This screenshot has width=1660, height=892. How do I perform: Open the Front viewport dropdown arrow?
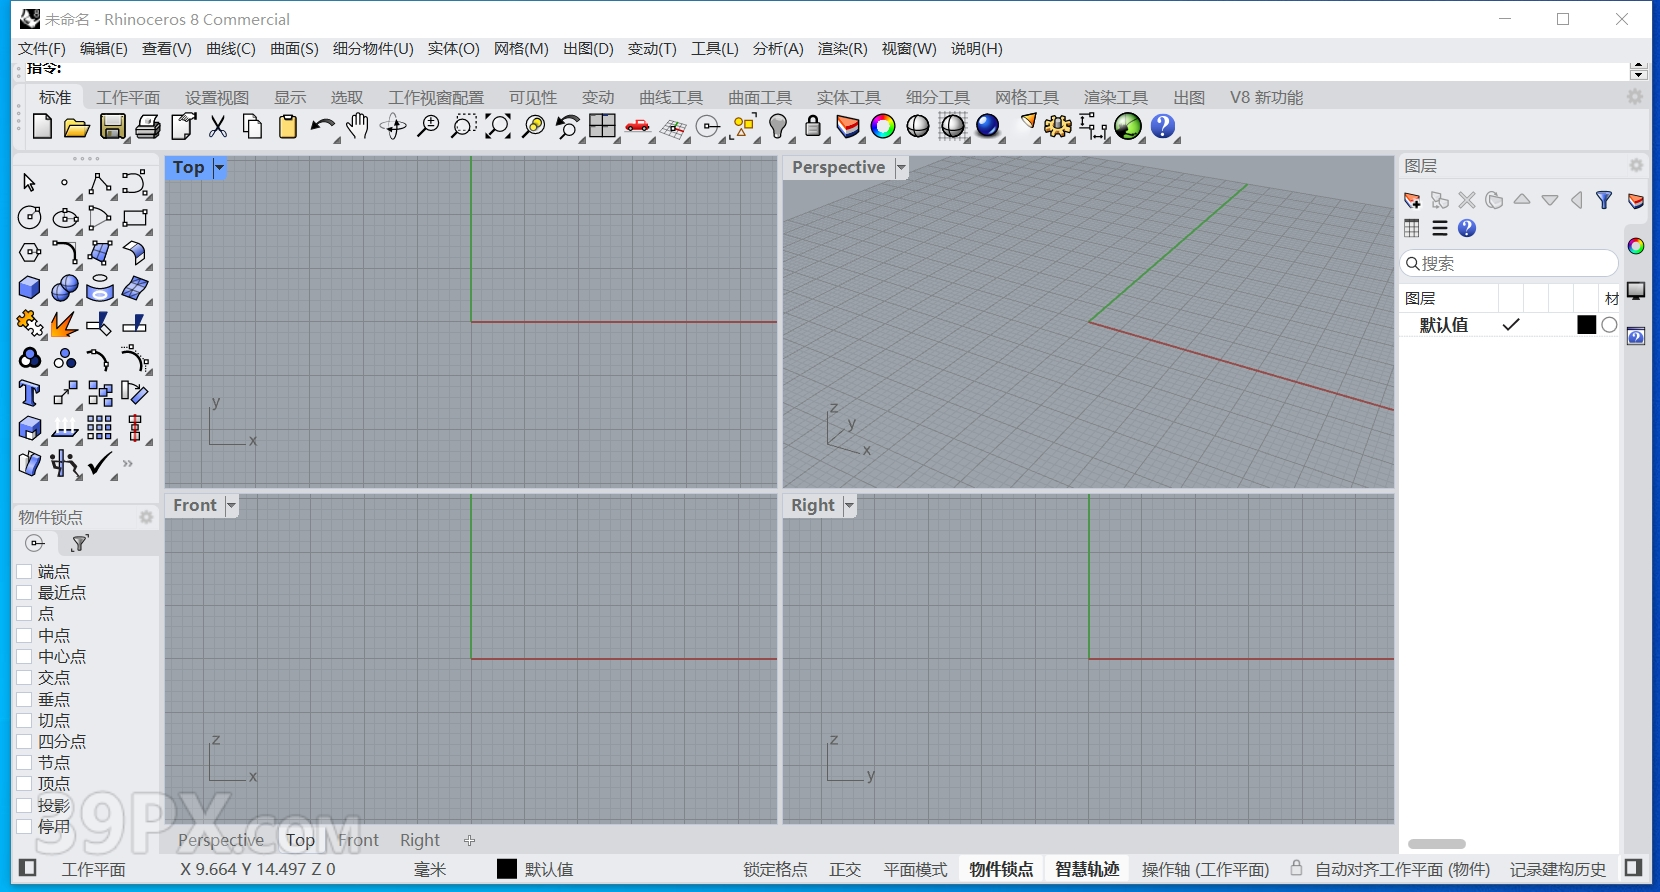(x=231, y=505)
